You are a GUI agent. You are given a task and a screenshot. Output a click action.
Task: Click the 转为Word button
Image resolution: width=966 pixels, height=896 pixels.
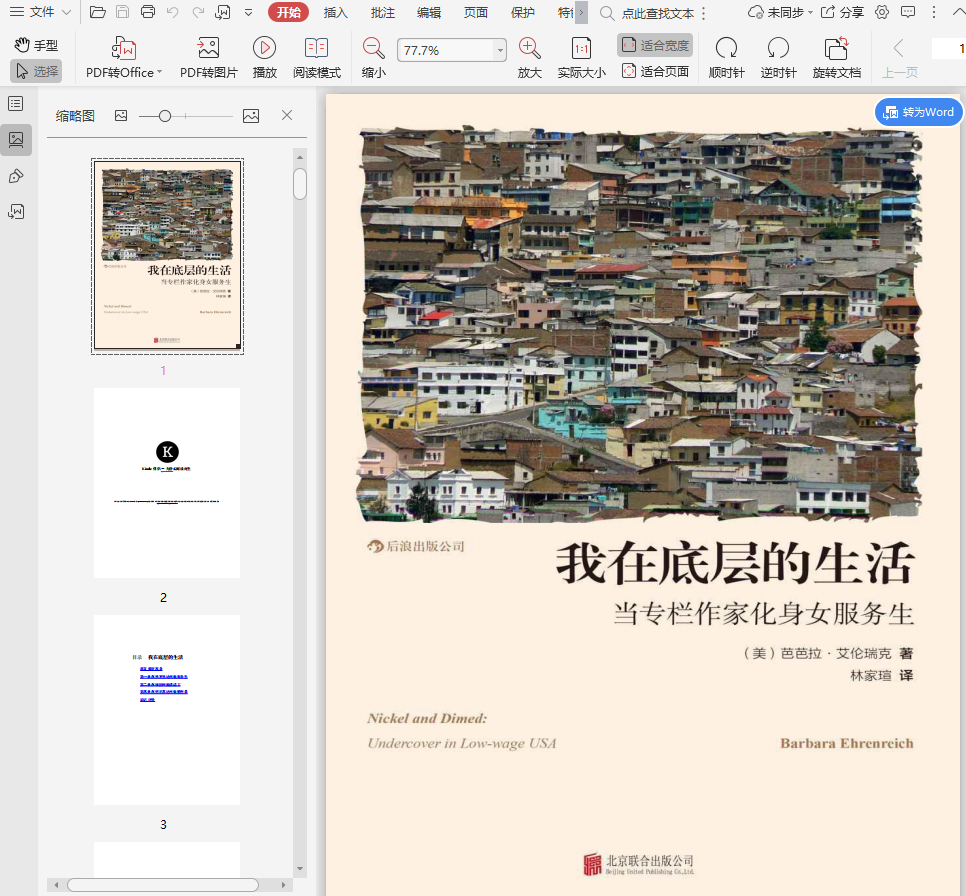(x=918, y=112)
